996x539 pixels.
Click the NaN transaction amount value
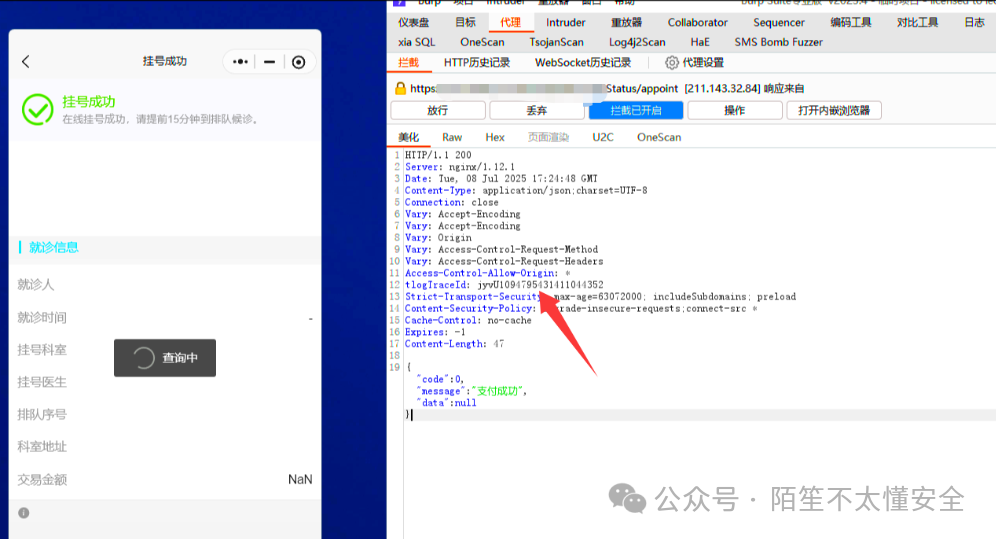300,479
